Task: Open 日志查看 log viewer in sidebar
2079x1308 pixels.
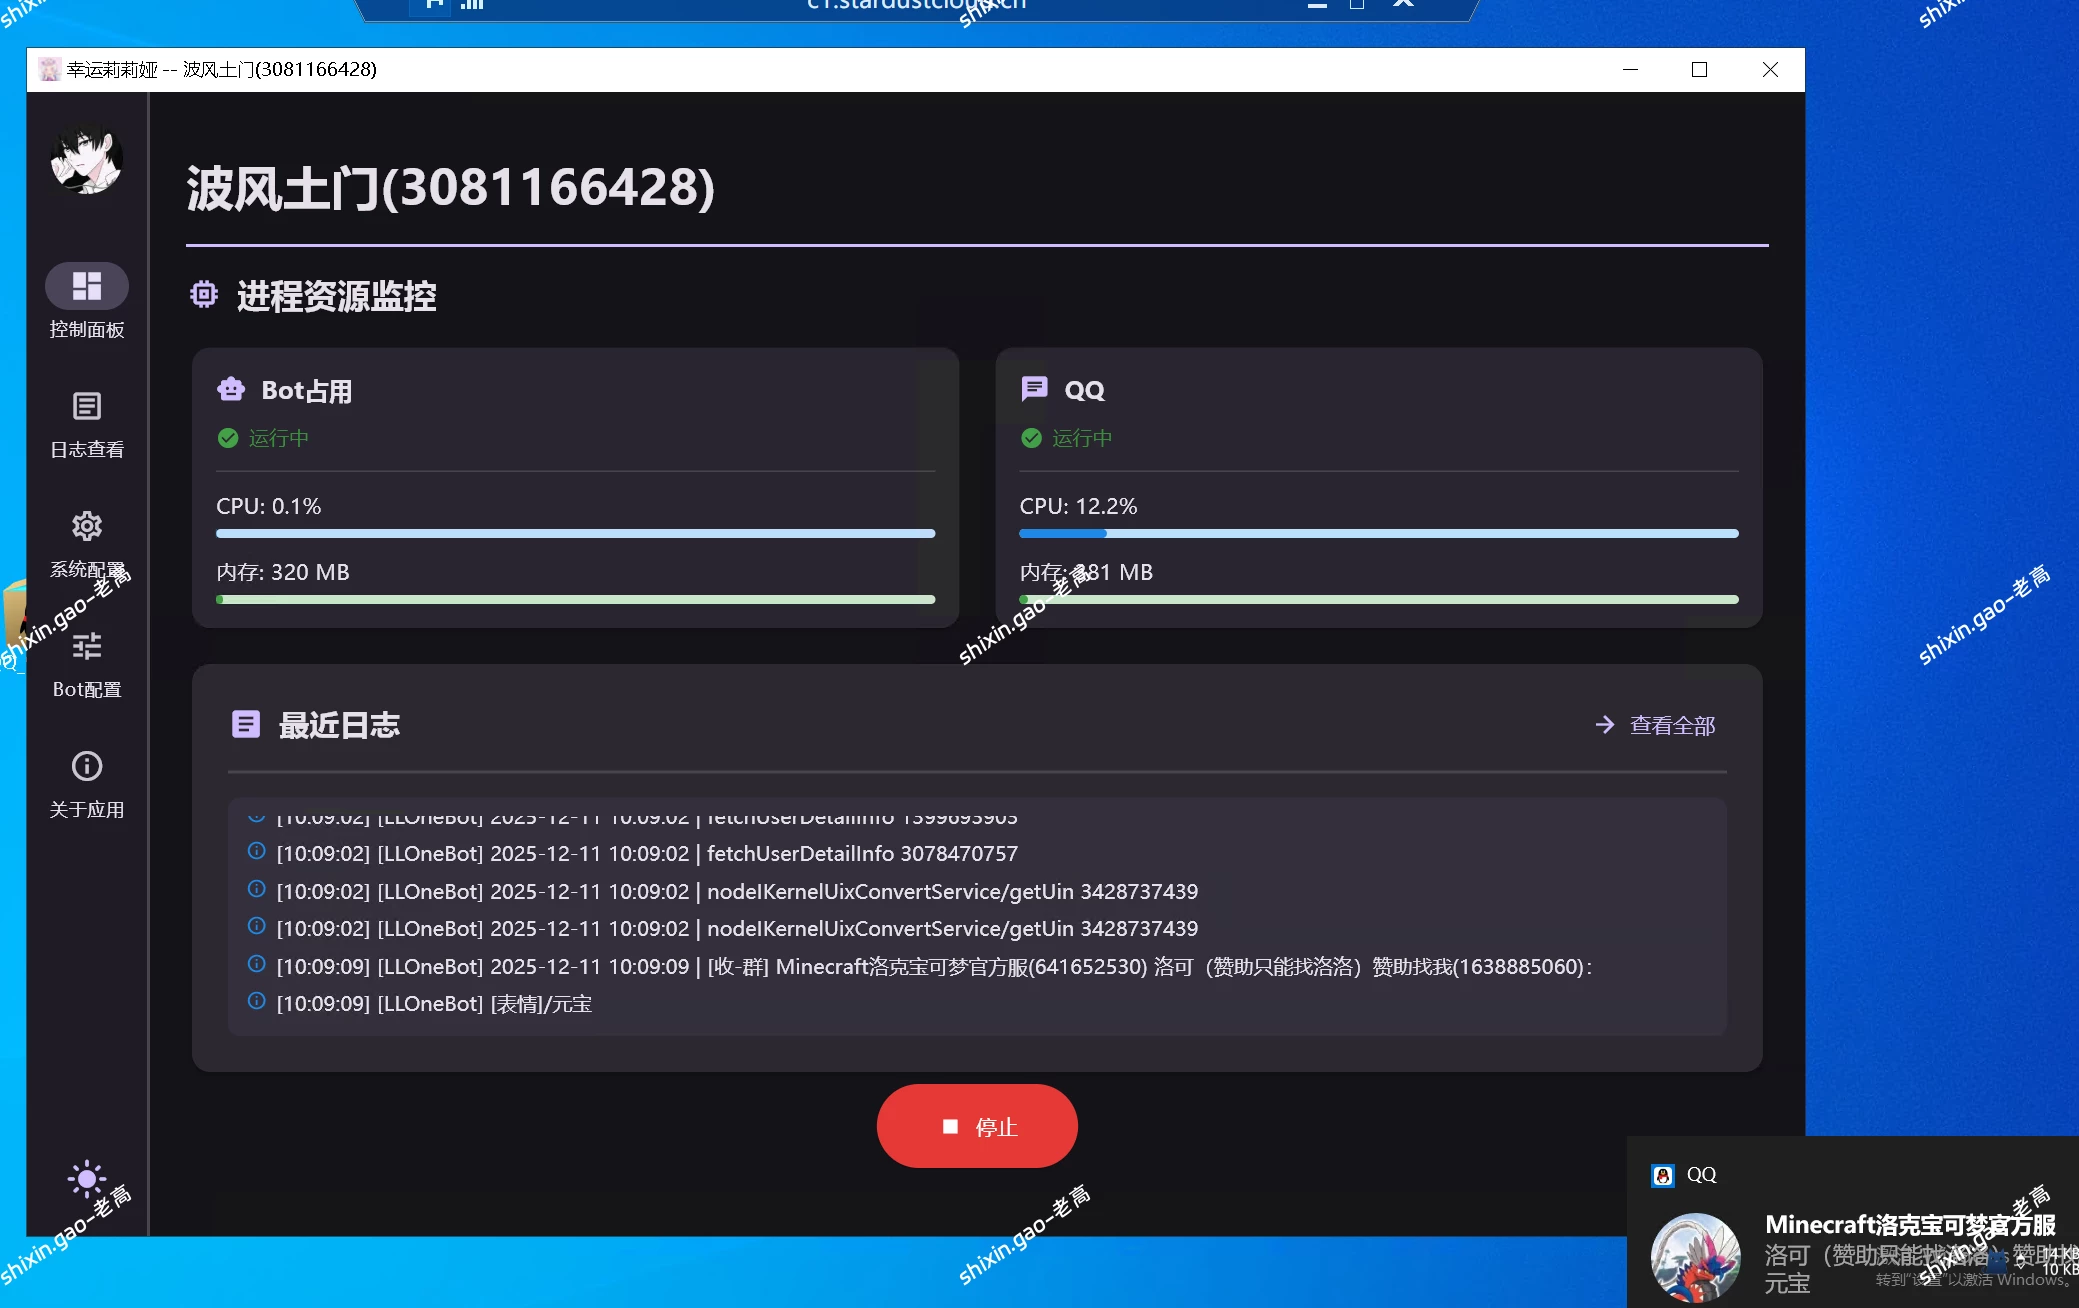Action: [x=87, y=407]
